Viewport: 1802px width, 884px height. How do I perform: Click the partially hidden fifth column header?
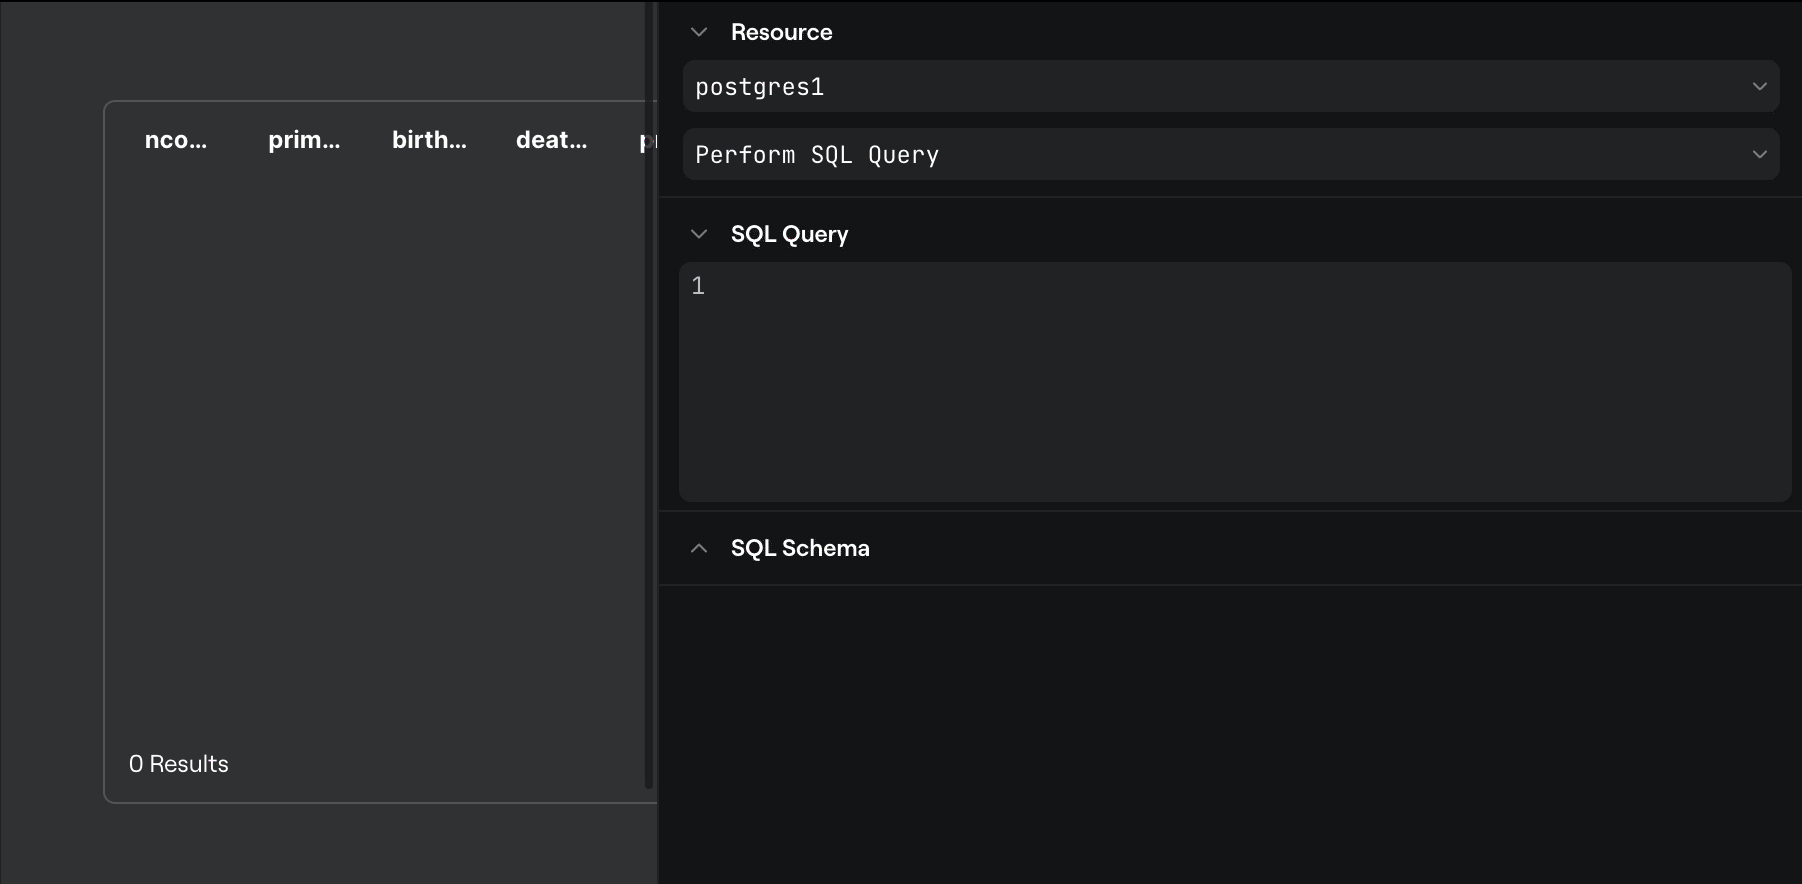point(646,141)
